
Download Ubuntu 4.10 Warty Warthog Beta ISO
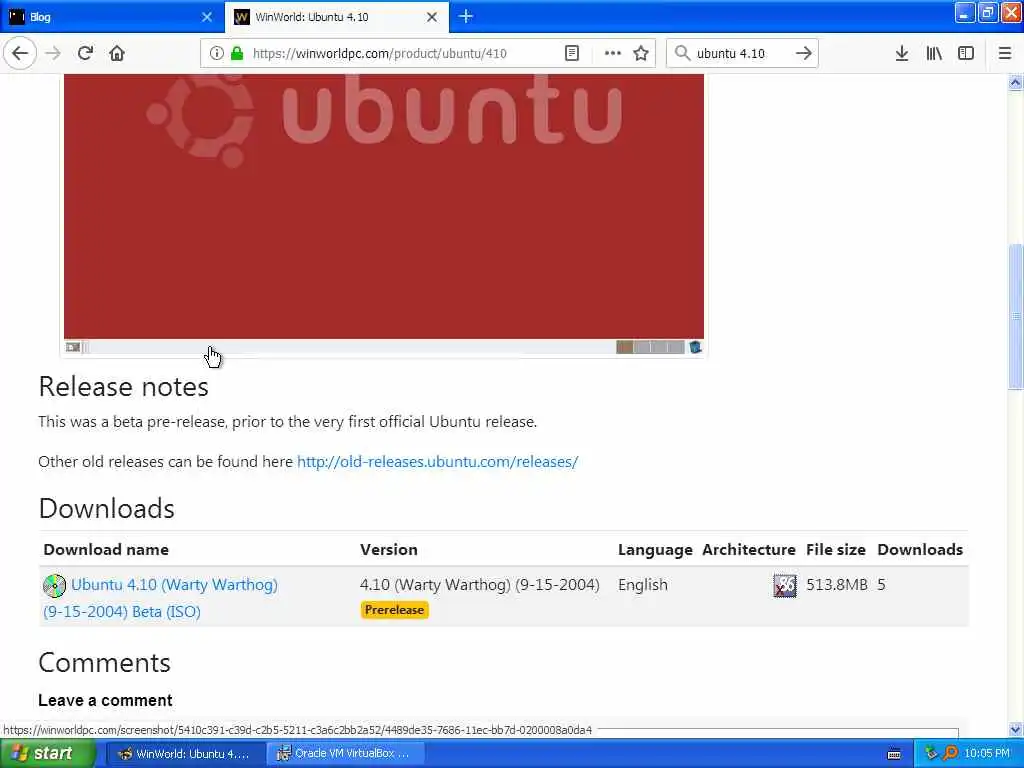pos(160,598)
